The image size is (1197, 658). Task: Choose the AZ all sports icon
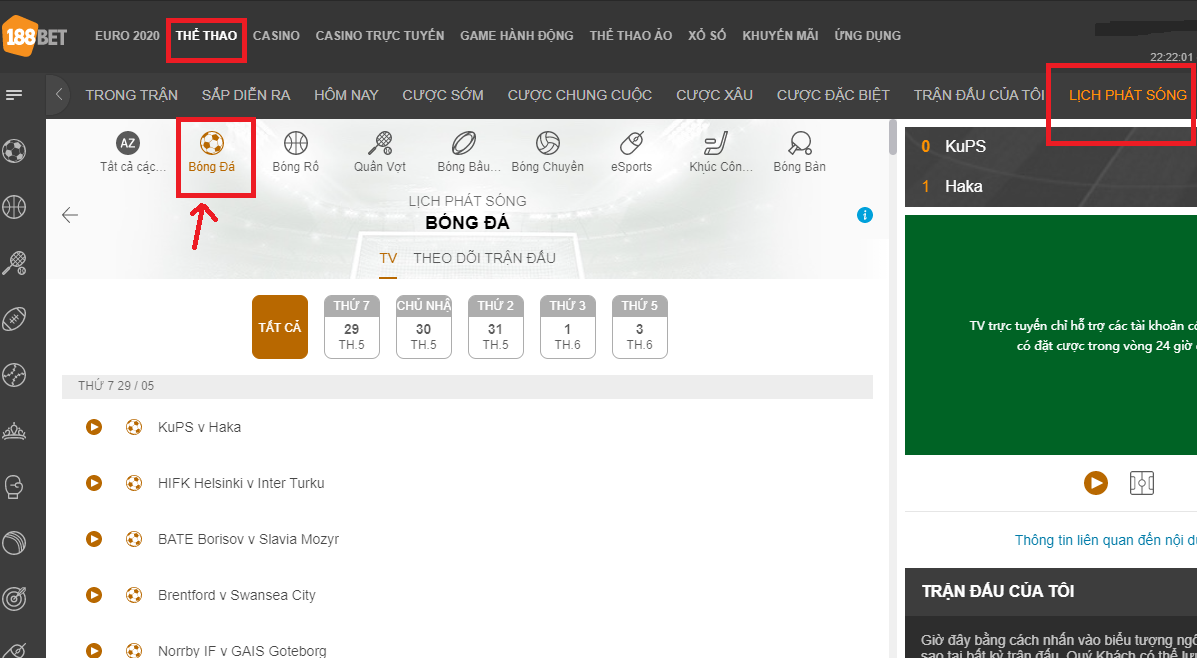tap(128, 143)
